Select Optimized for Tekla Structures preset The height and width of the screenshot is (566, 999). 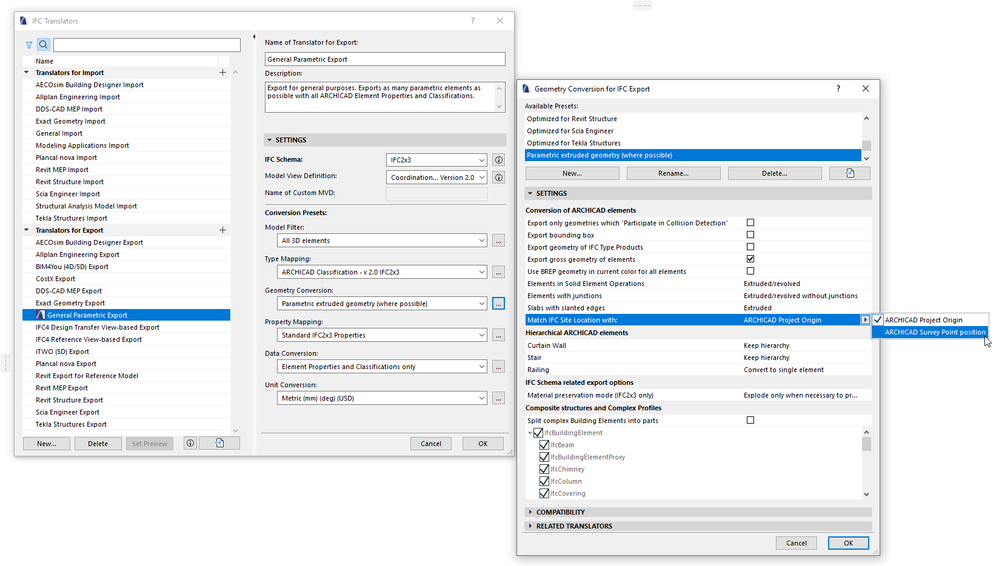[x=693, y=143]
